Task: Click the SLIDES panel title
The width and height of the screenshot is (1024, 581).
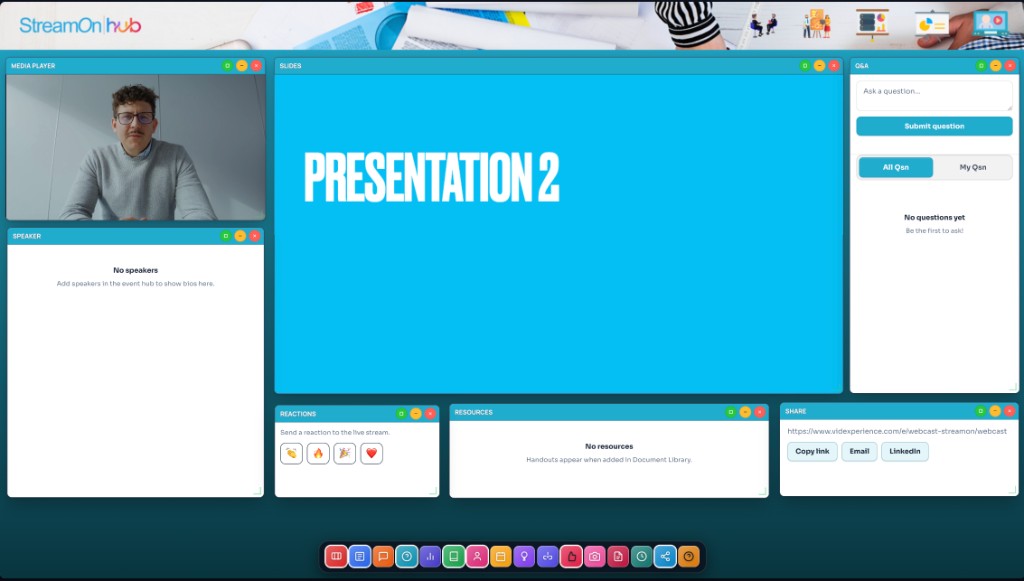Action: (291, 66)
